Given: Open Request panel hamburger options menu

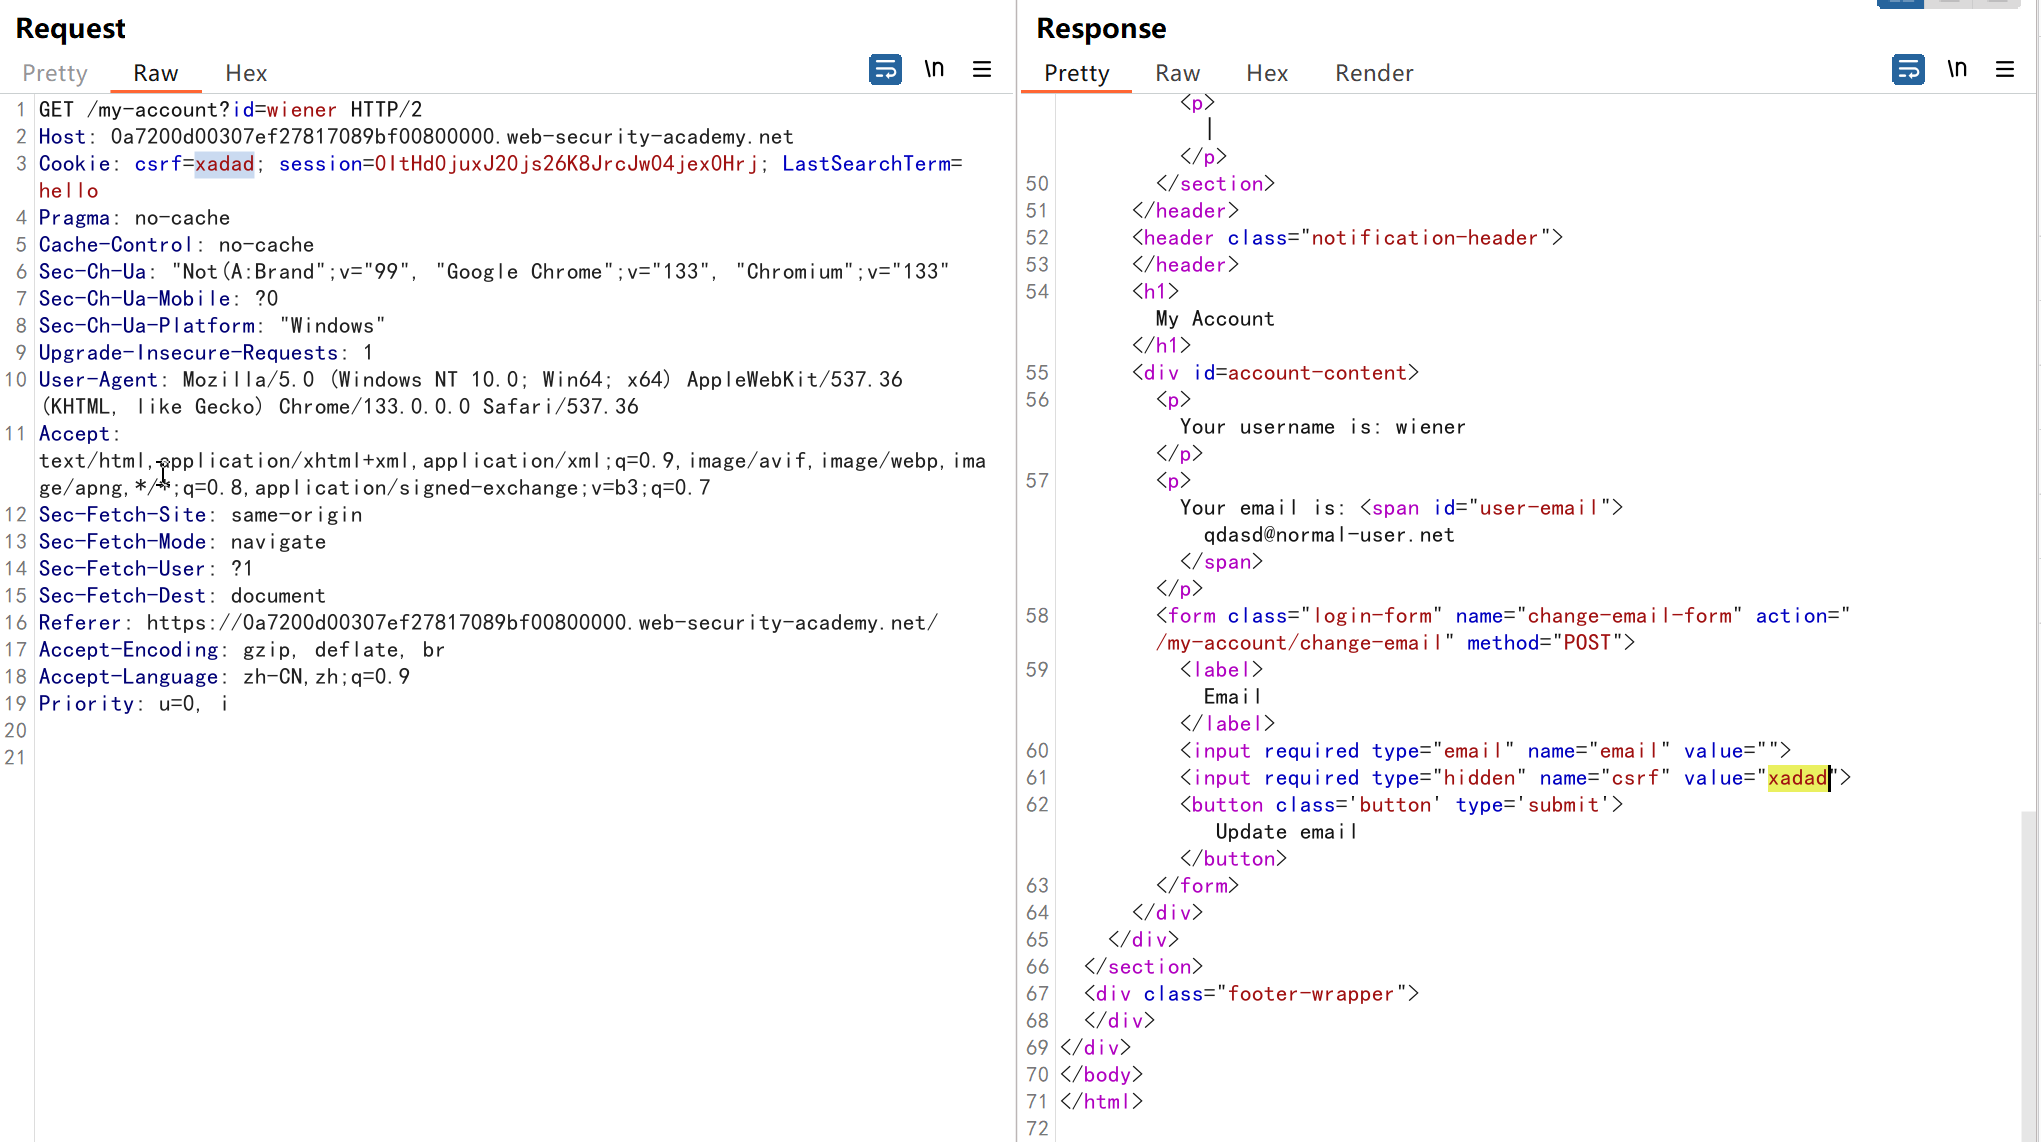Looking at the screenshot, I should point(982,69).
